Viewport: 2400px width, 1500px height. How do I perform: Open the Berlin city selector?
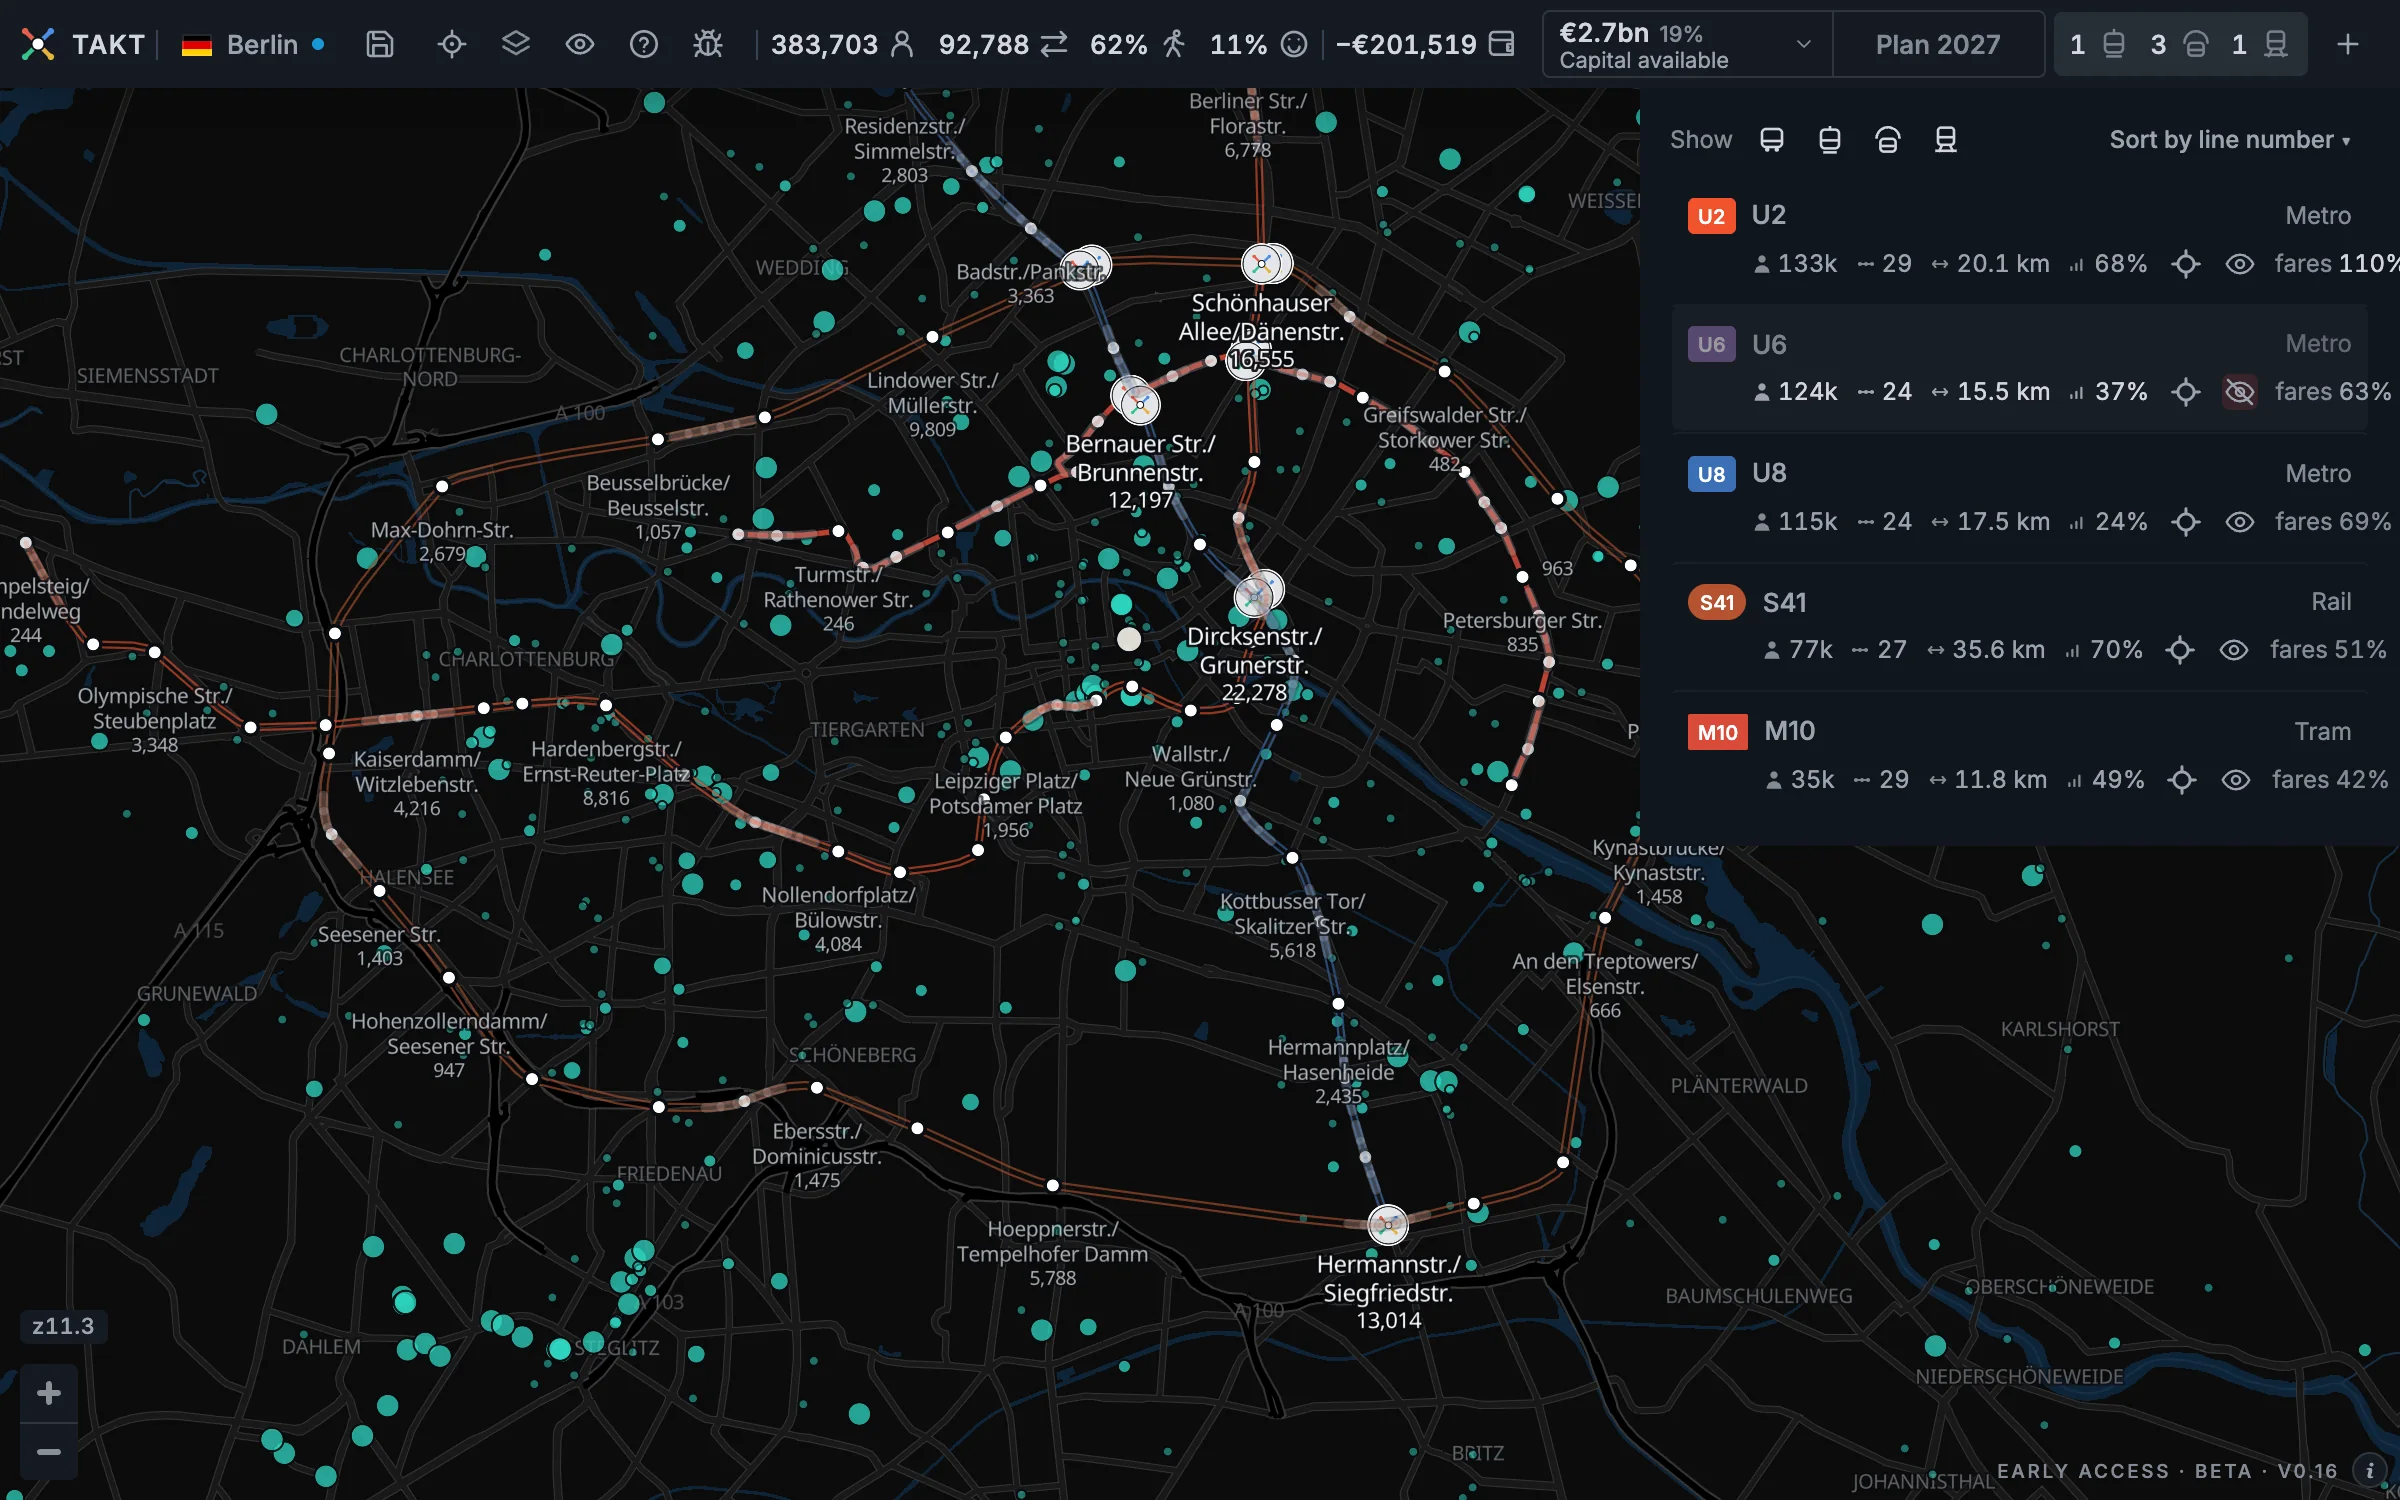(253, 44)
